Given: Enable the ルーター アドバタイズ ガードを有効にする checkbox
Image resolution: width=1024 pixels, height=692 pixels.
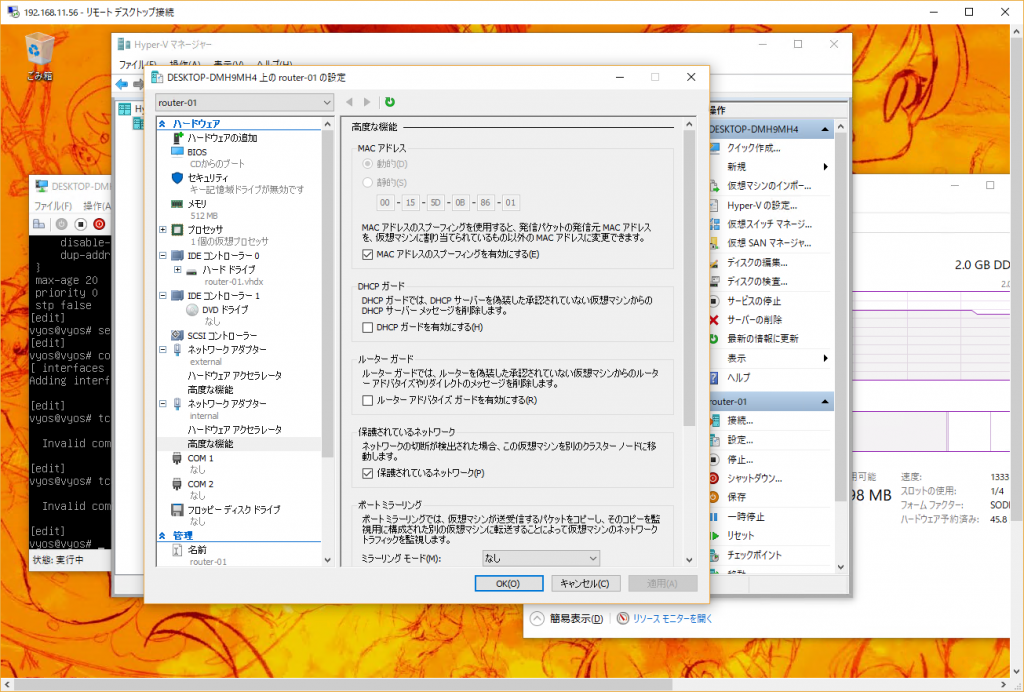Looking at the screenshot, I should tap(368, 400).
